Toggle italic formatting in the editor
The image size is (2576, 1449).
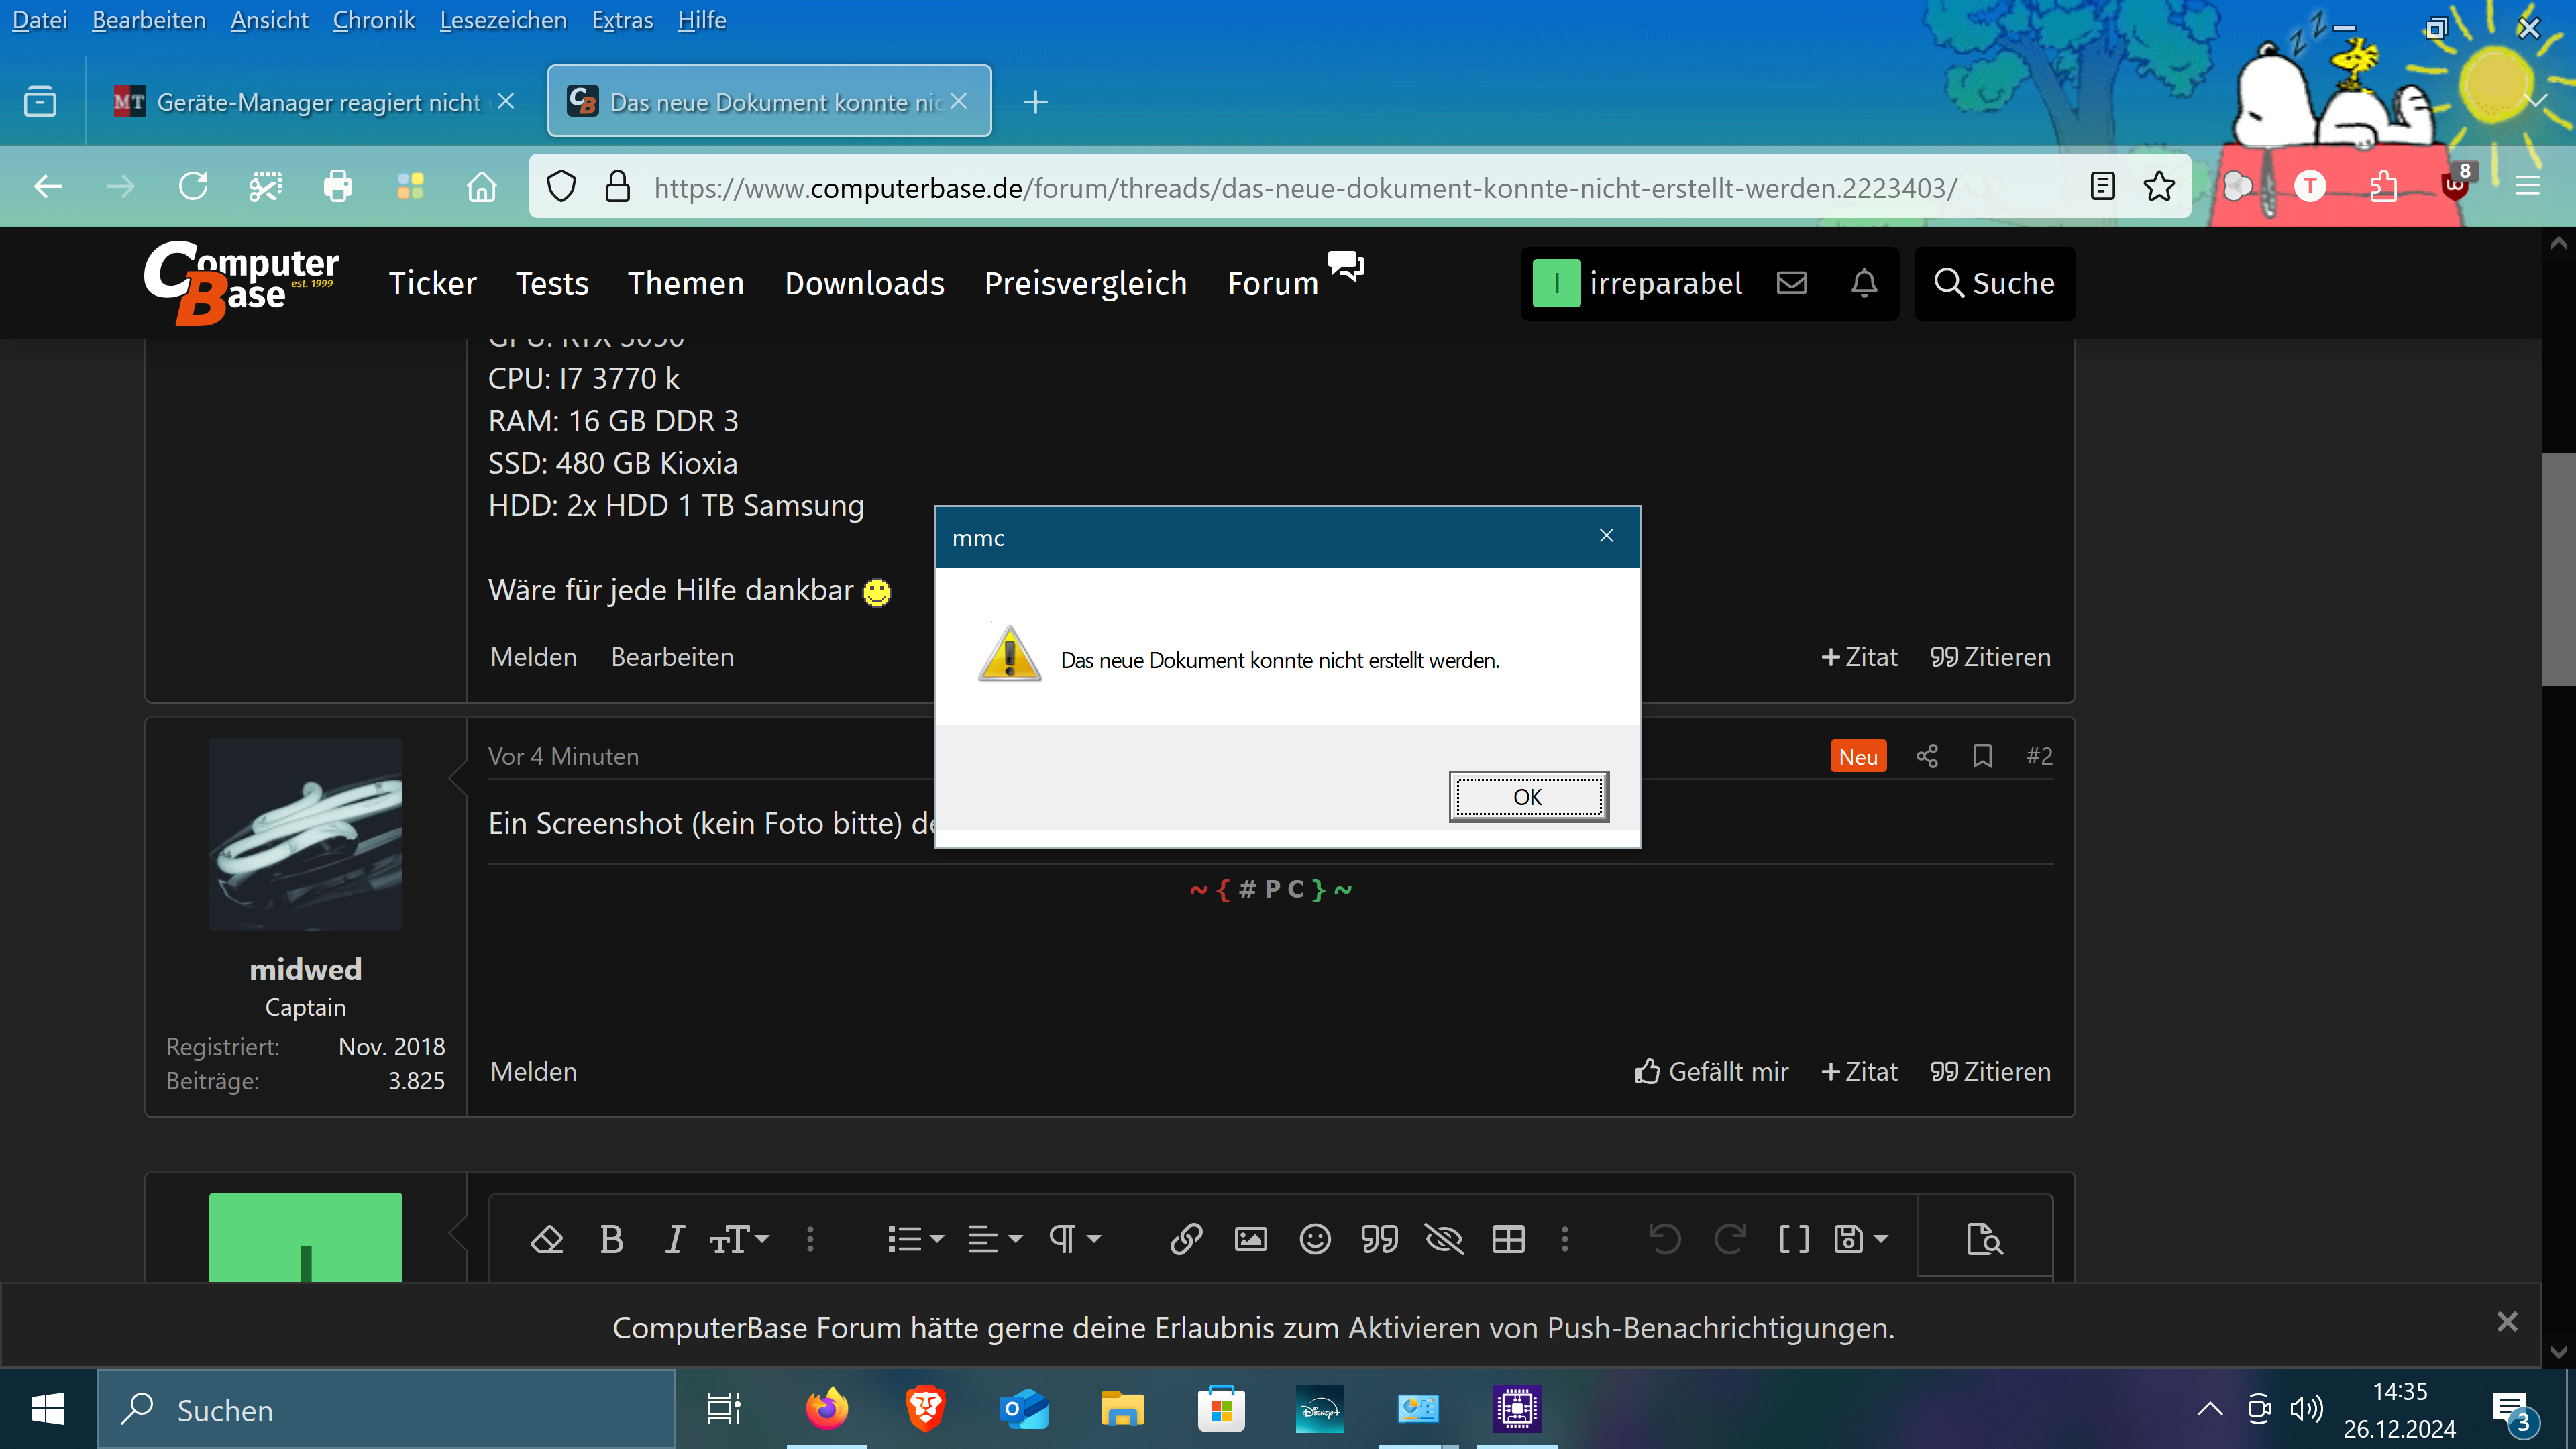coord(675,1240)
